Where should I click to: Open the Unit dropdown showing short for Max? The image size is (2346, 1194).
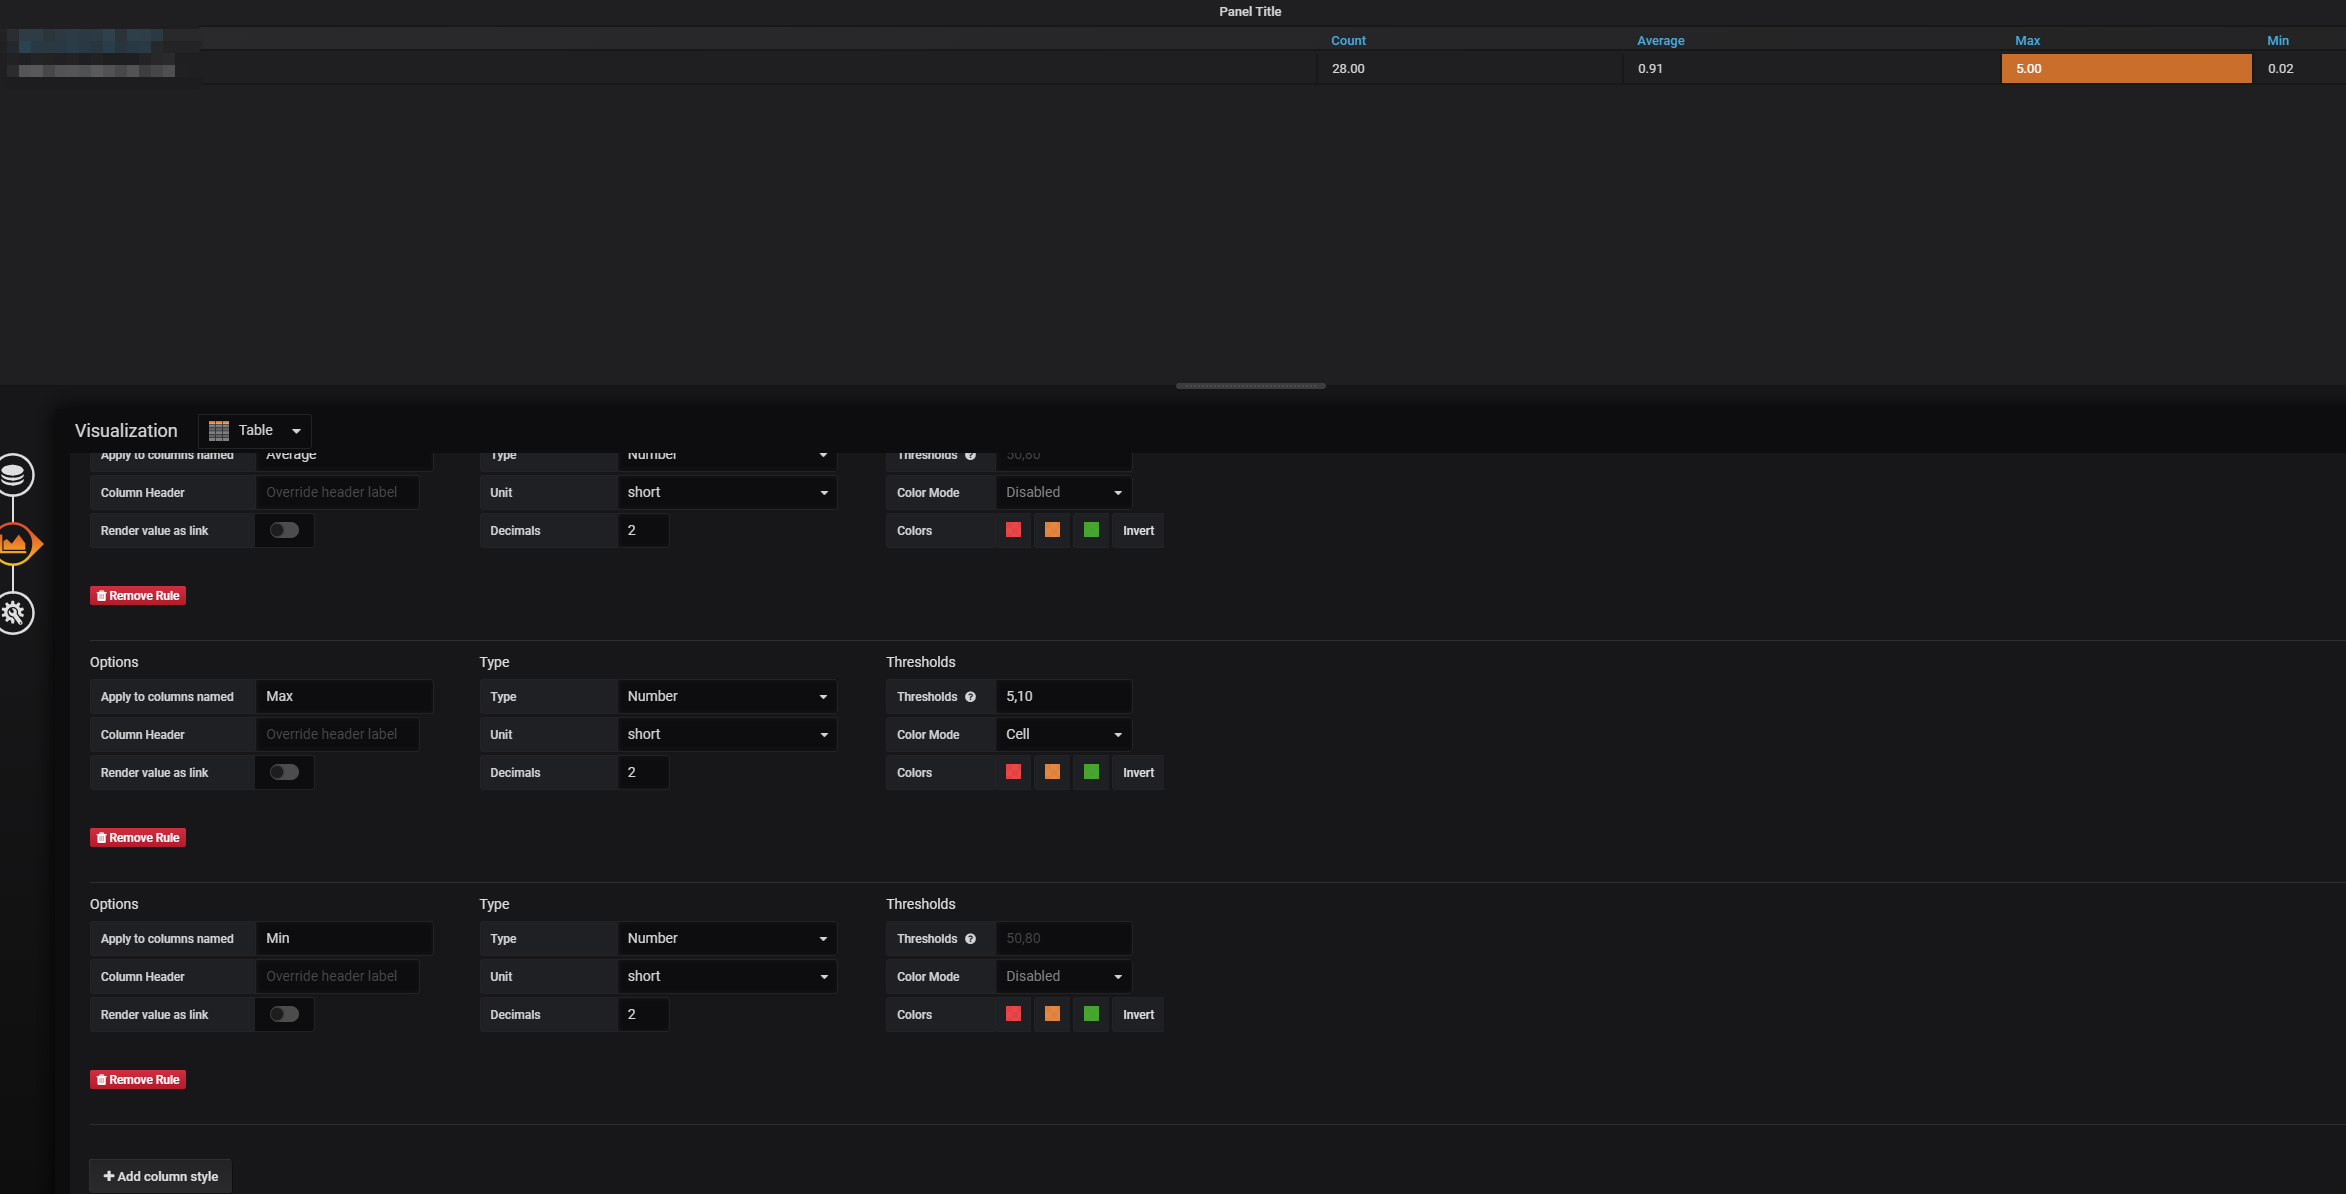coord(727,734)
